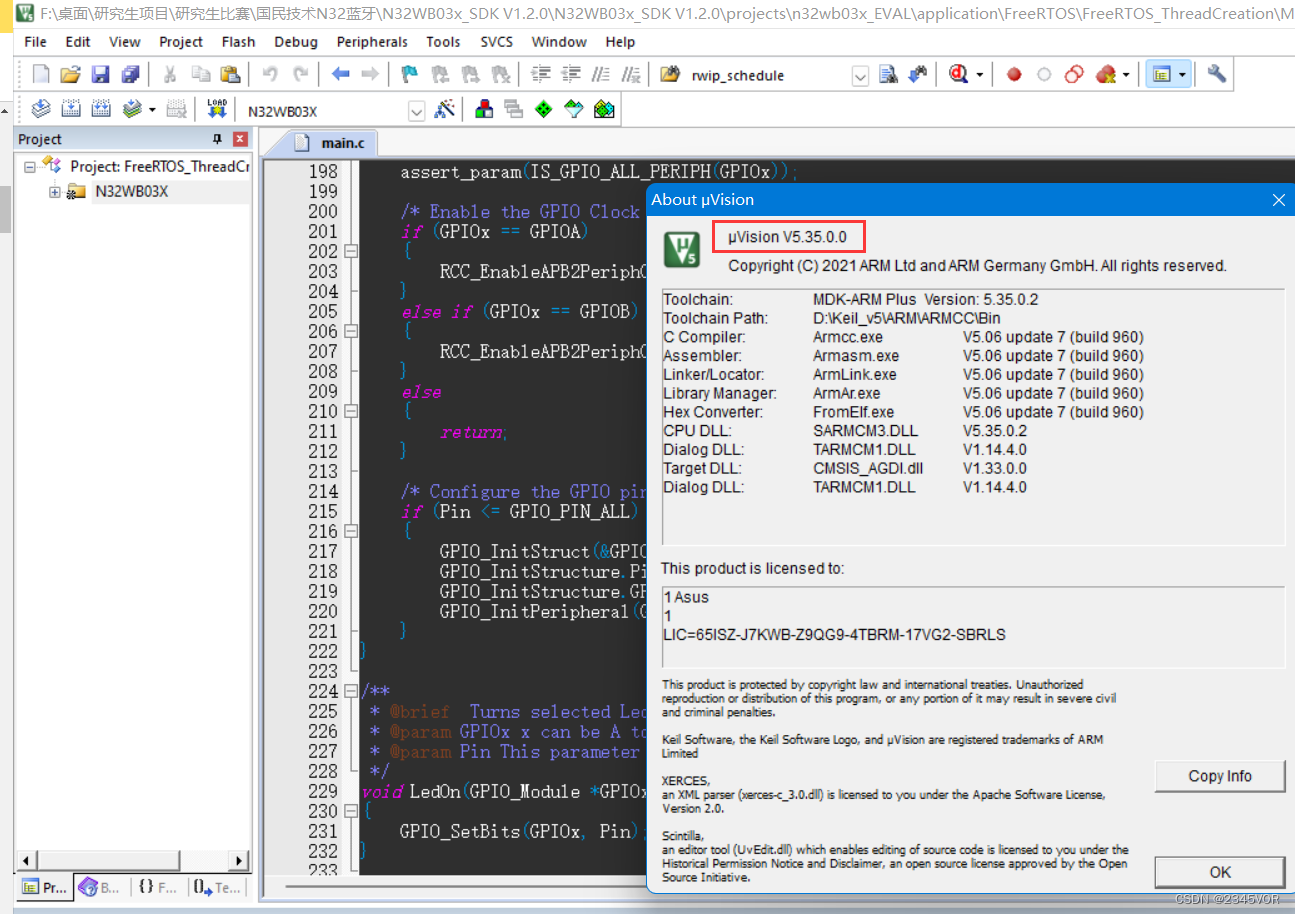Indent the selected text lines
Viewport: 1295px width, 914px height.
coord(541,75)
